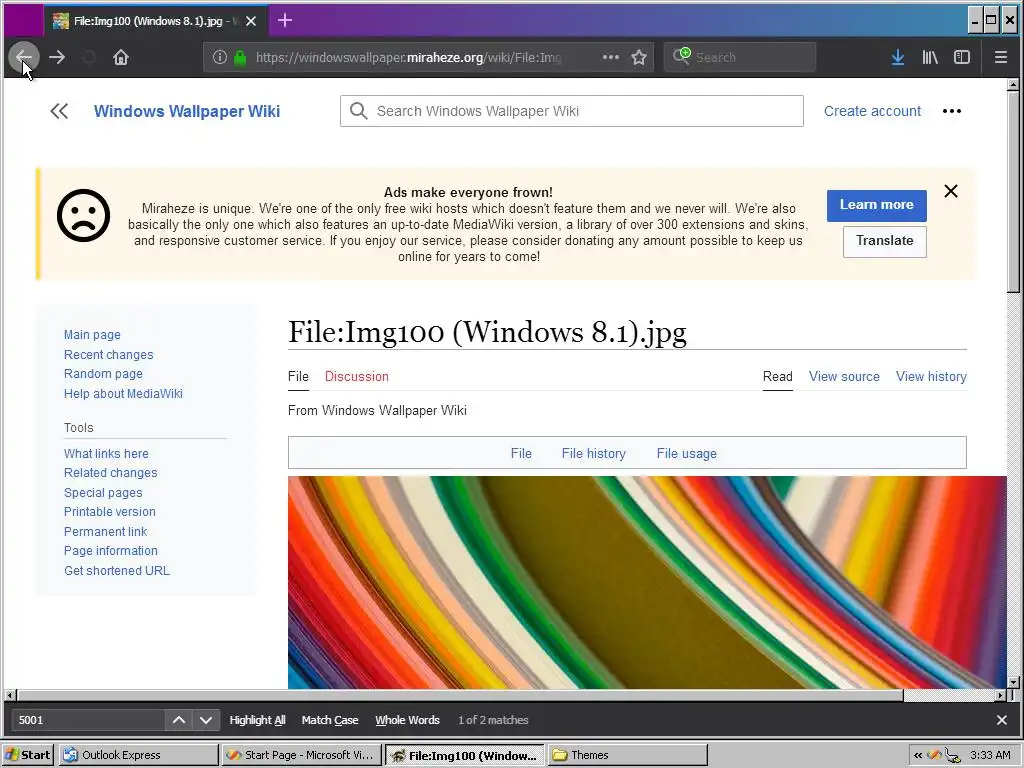Open What links here tool
Screen dimensions: 1024x768
click(x=106, y=453)
